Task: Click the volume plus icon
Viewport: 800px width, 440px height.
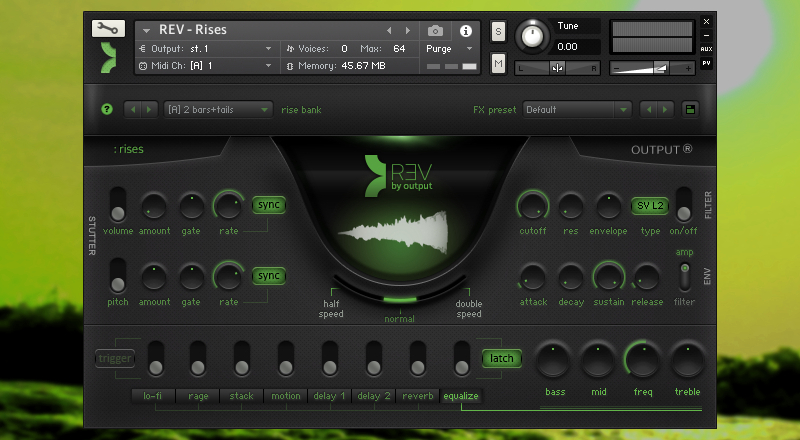Action: coord(688,68)
